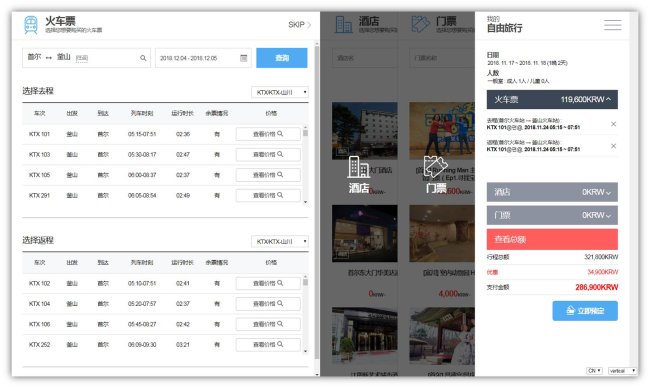650x388 pixels.
Task: Click the outbound train list scrollbar
Action: (306, 165)
